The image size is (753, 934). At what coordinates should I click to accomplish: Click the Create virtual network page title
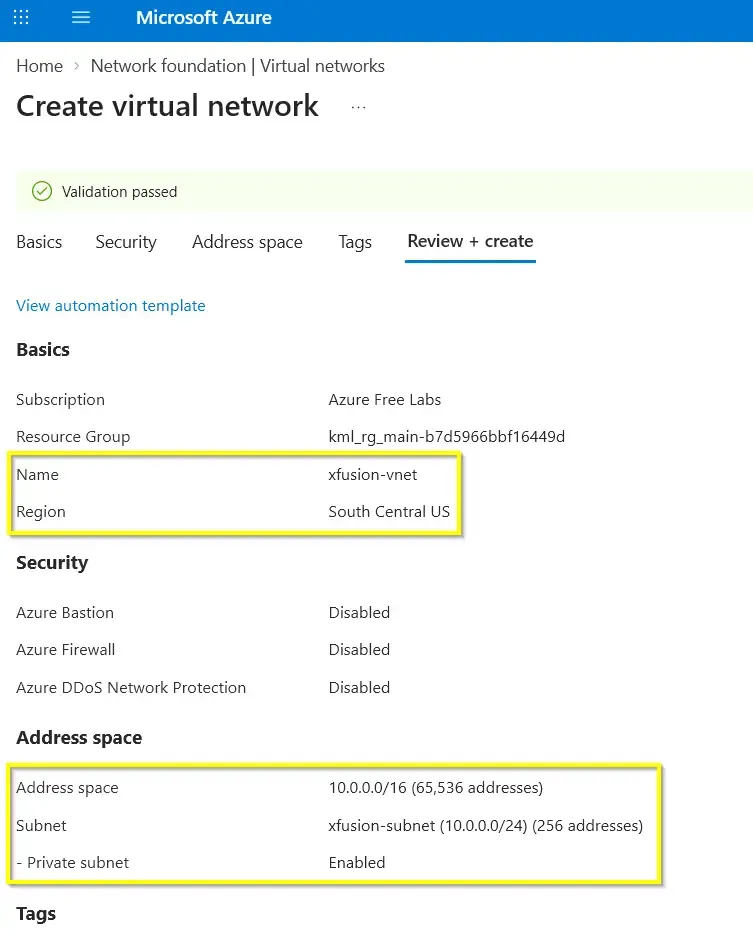[x=167, y=106]
